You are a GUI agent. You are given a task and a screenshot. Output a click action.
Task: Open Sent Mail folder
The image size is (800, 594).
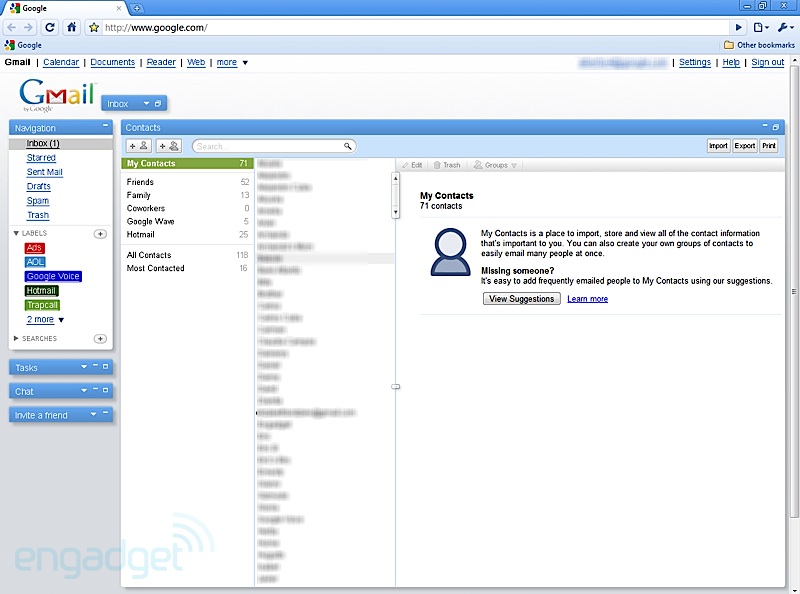pos(44,172)
